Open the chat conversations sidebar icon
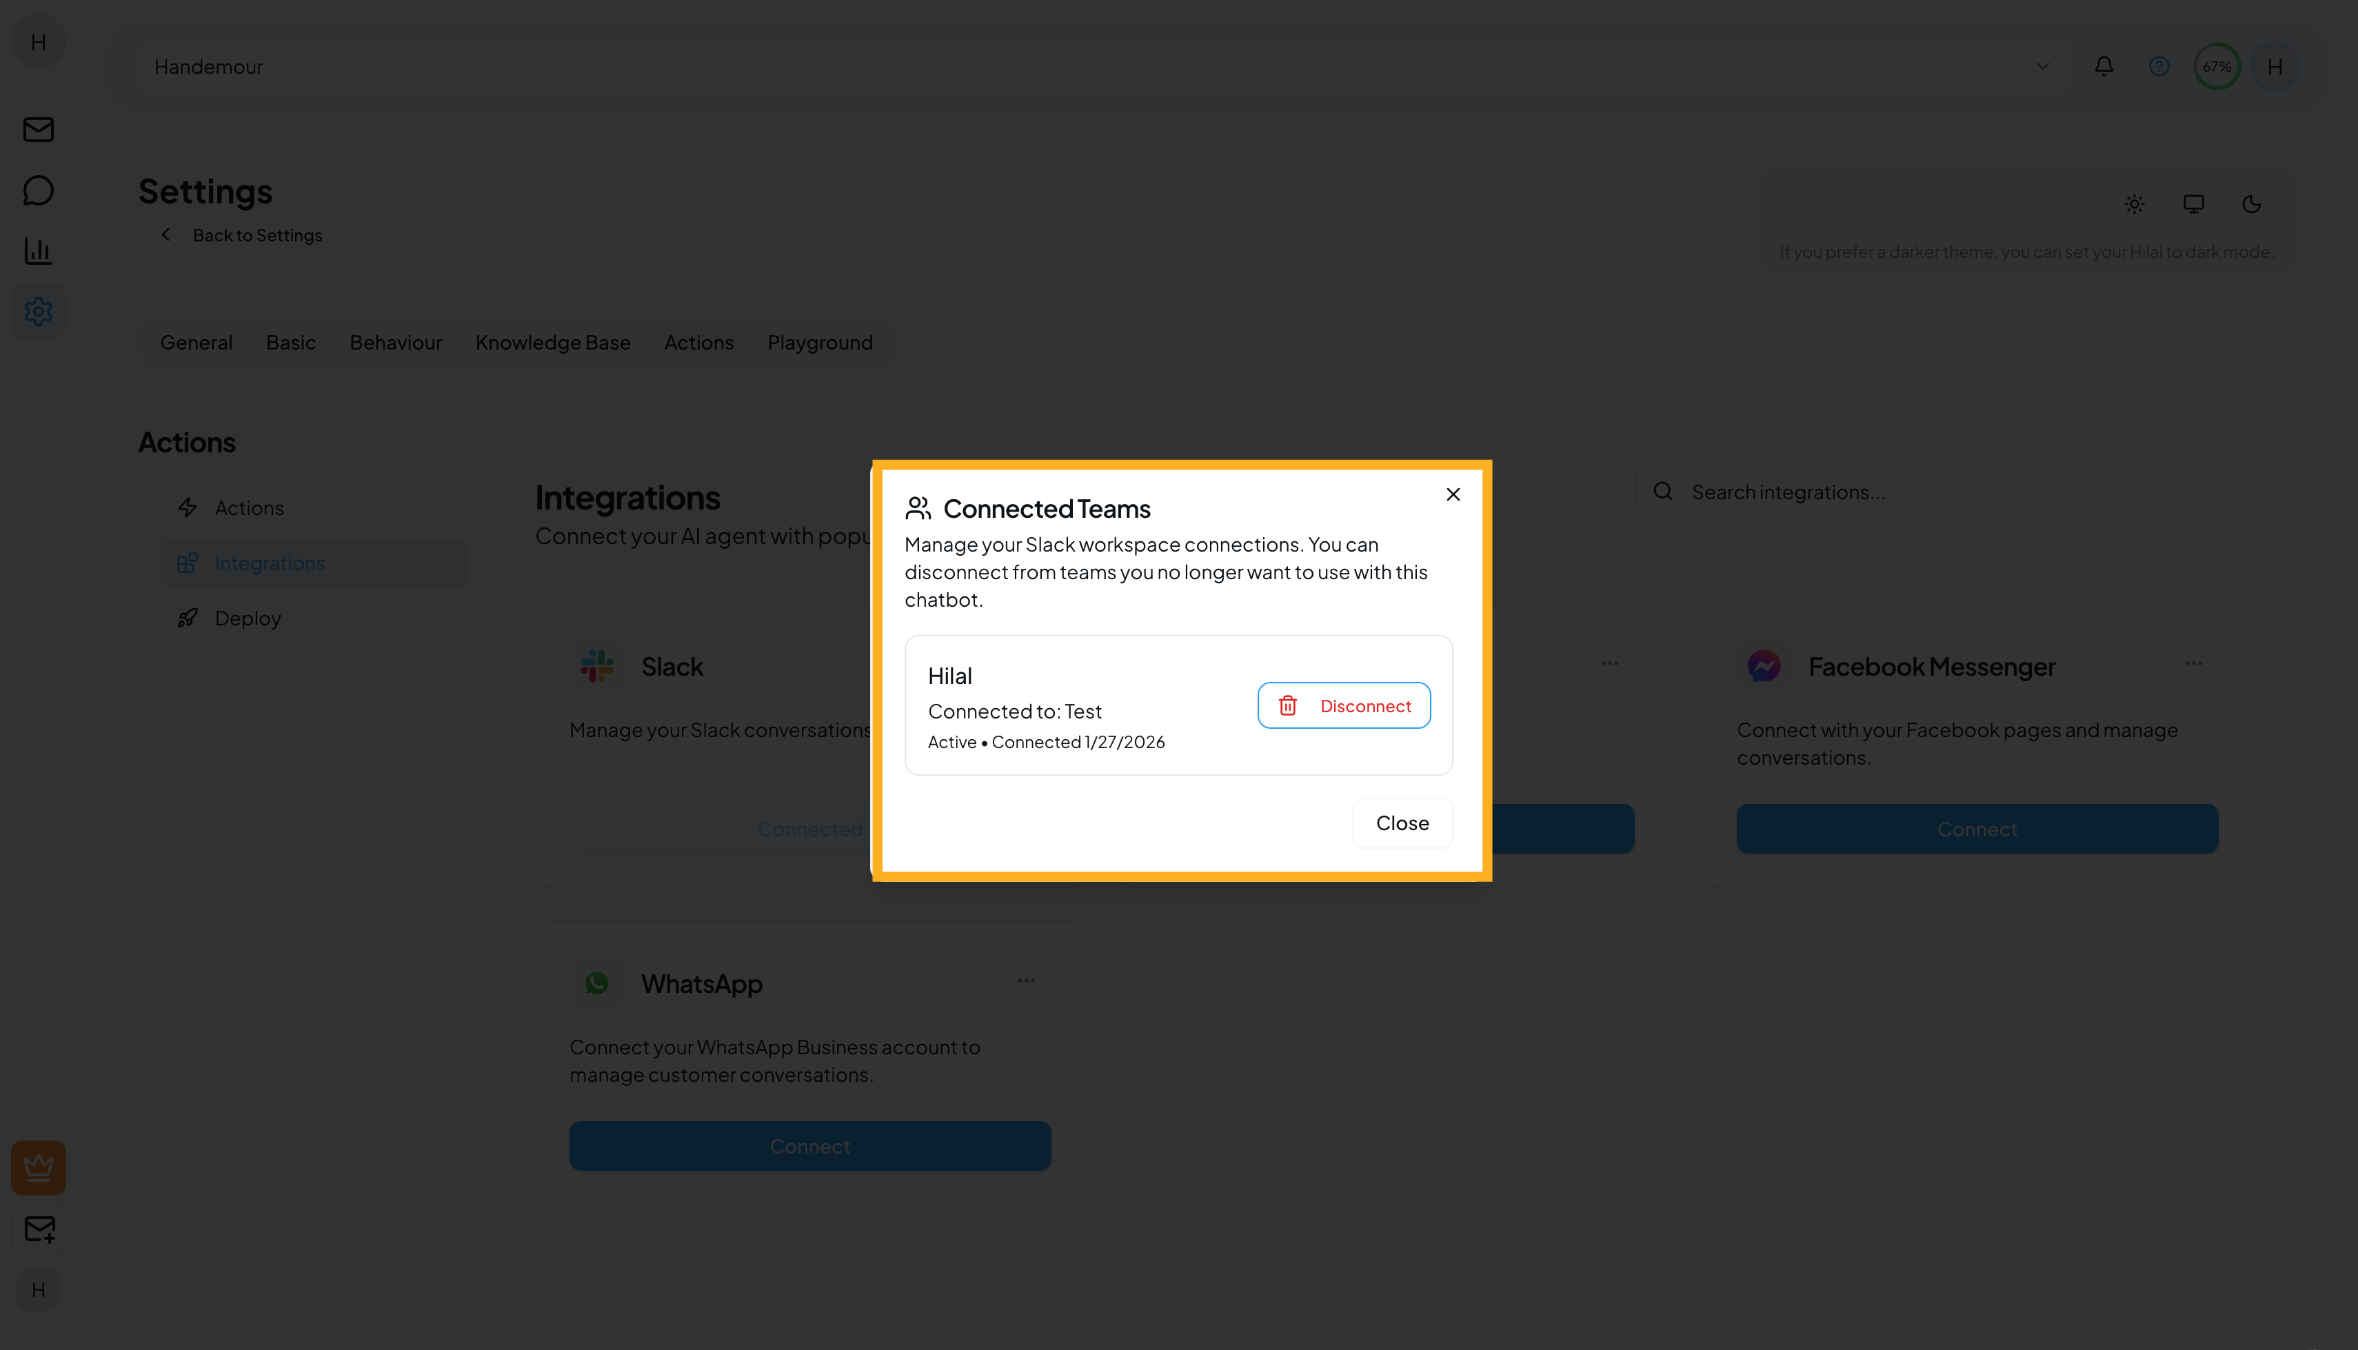2358x1350 pixels. pos(38,190)
